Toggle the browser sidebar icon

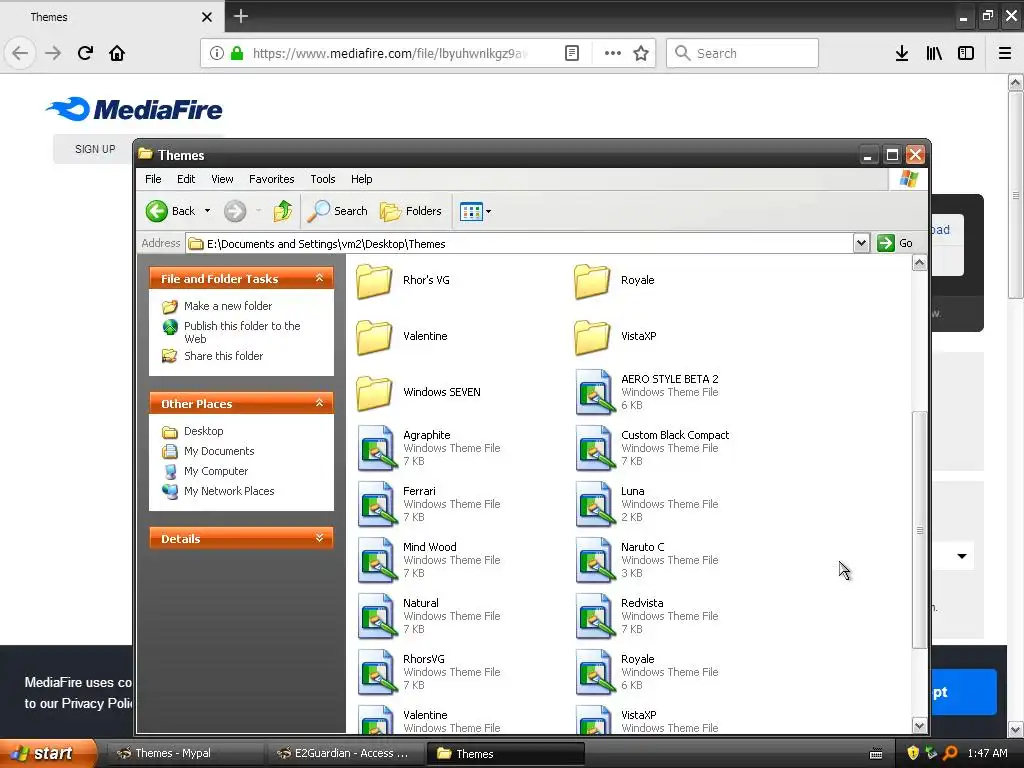(x=966, y=54)
